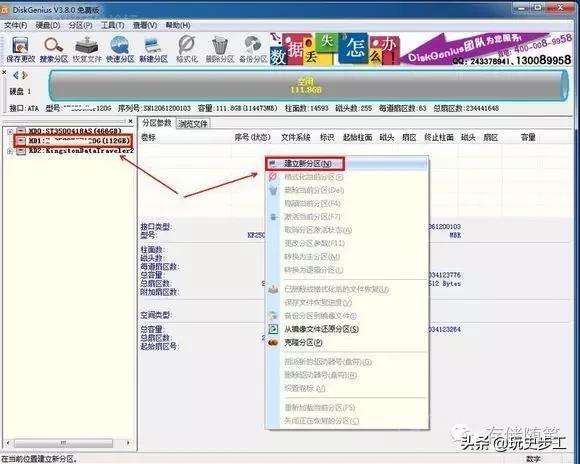Choose 克隆分区(P) from context menu
580x464 pixels.
(x=347, y=343)
